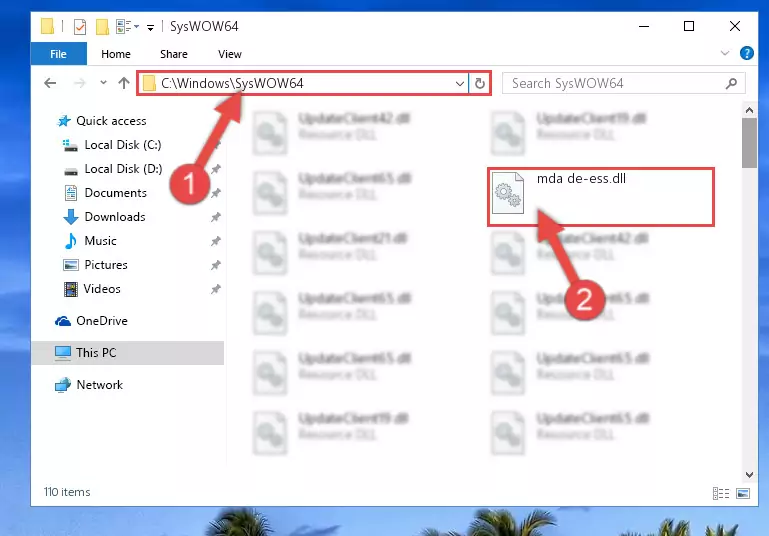Viewport: 769px width, 536px height.
Task: Open Videos in the sidebar
Action: pyautogui.click(x=102, y=289)
